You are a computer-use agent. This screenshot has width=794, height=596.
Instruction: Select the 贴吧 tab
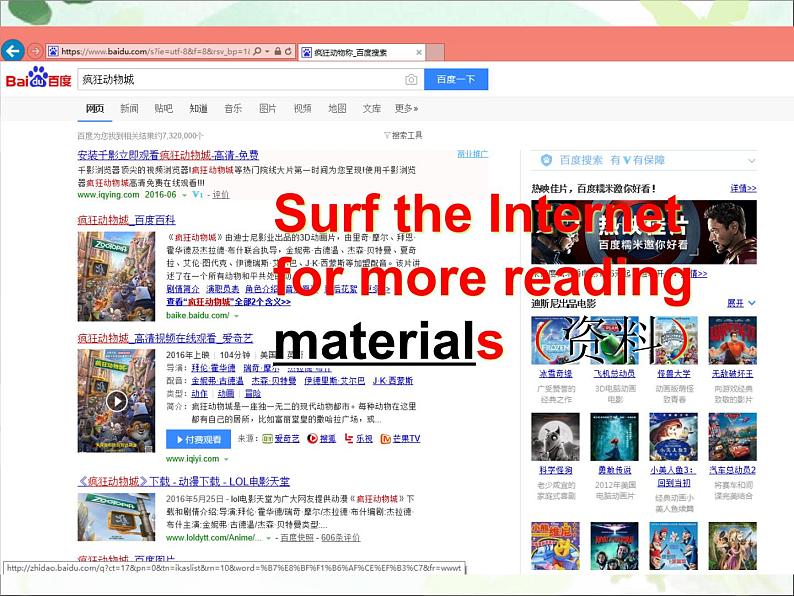pyautogui.click(x=164, y=108)
